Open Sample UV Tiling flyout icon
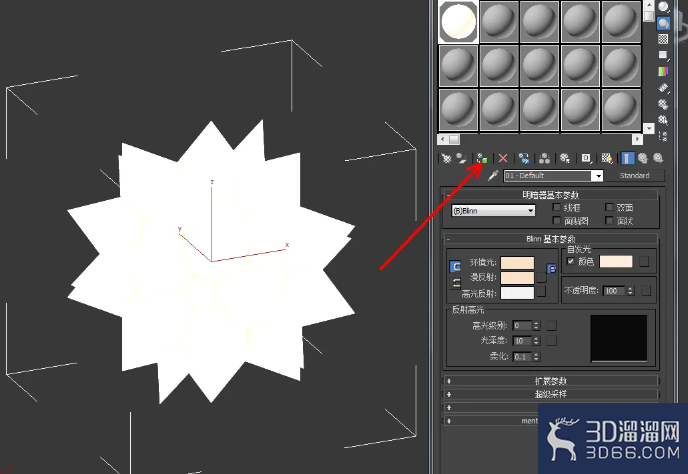Image resolution: width=688 pixels, height=474 pixels. pos(663,55)
